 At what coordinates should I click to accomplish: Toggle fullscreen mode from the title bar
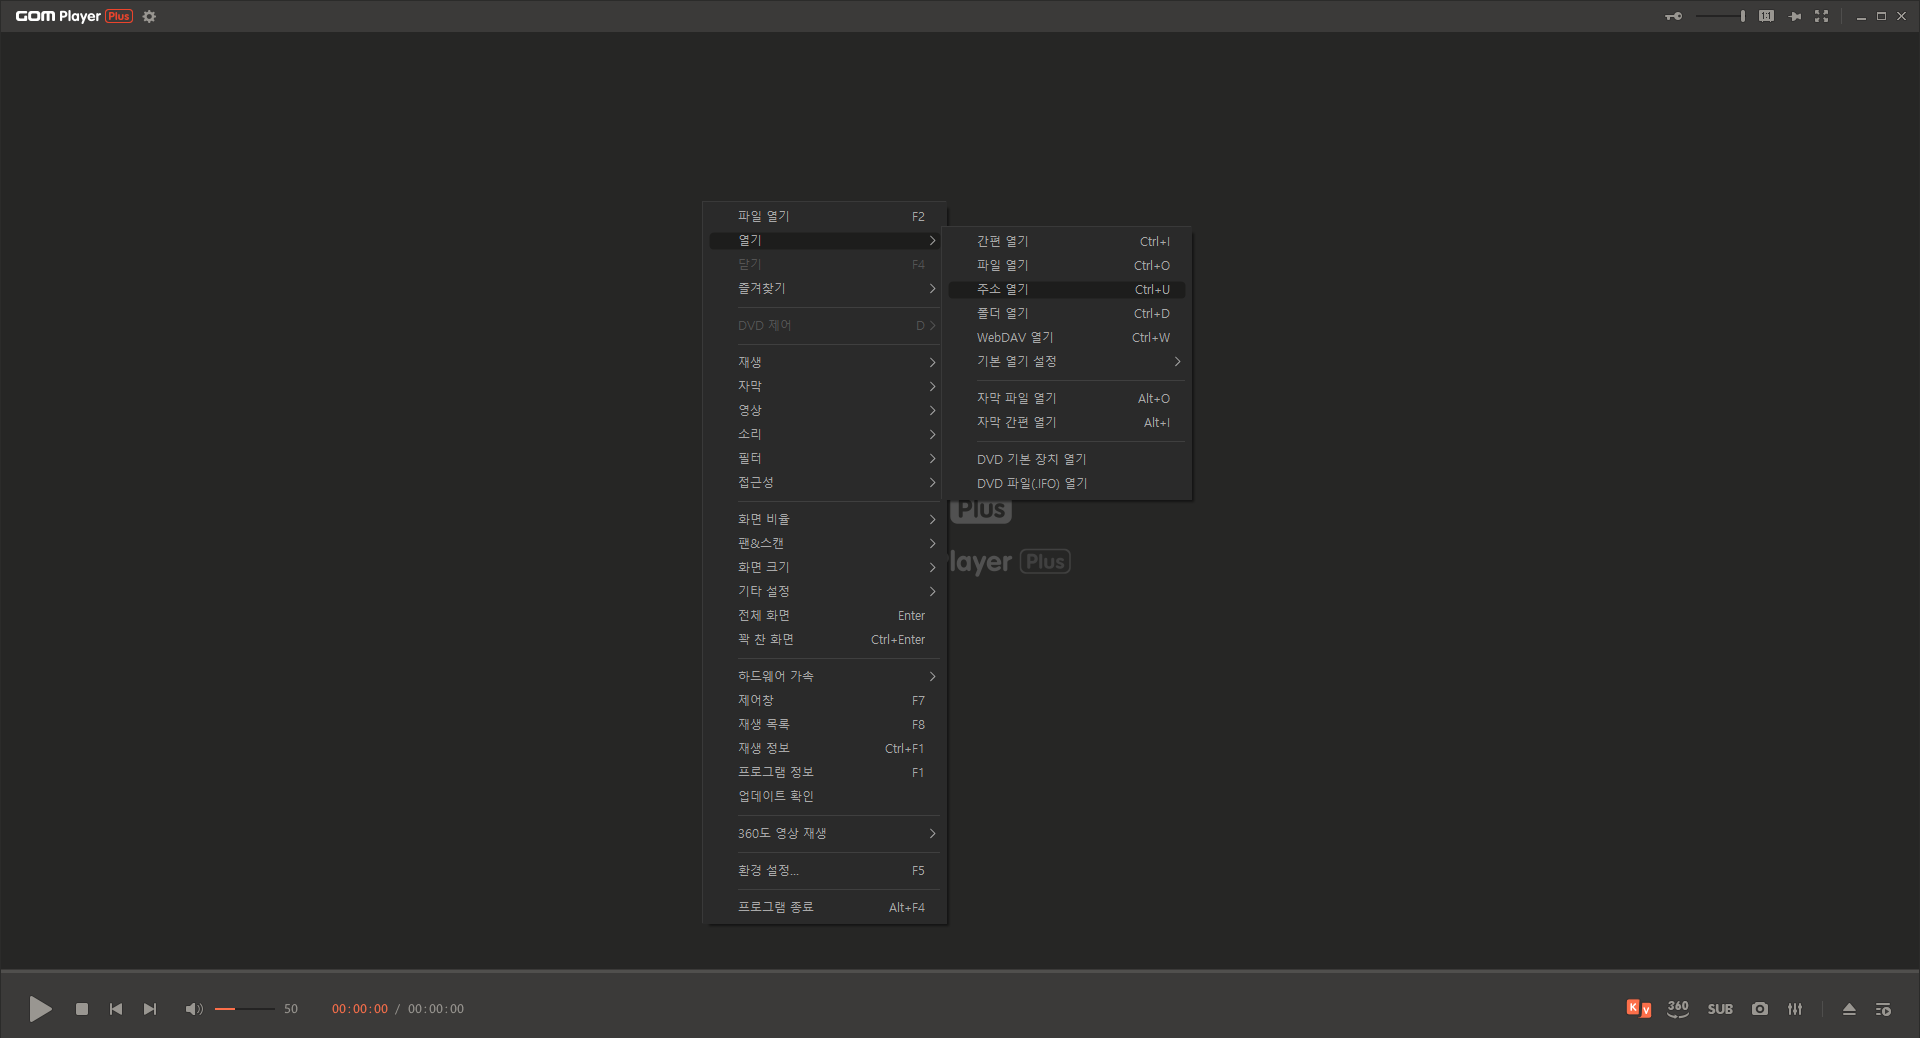(x=1821, y=16)
